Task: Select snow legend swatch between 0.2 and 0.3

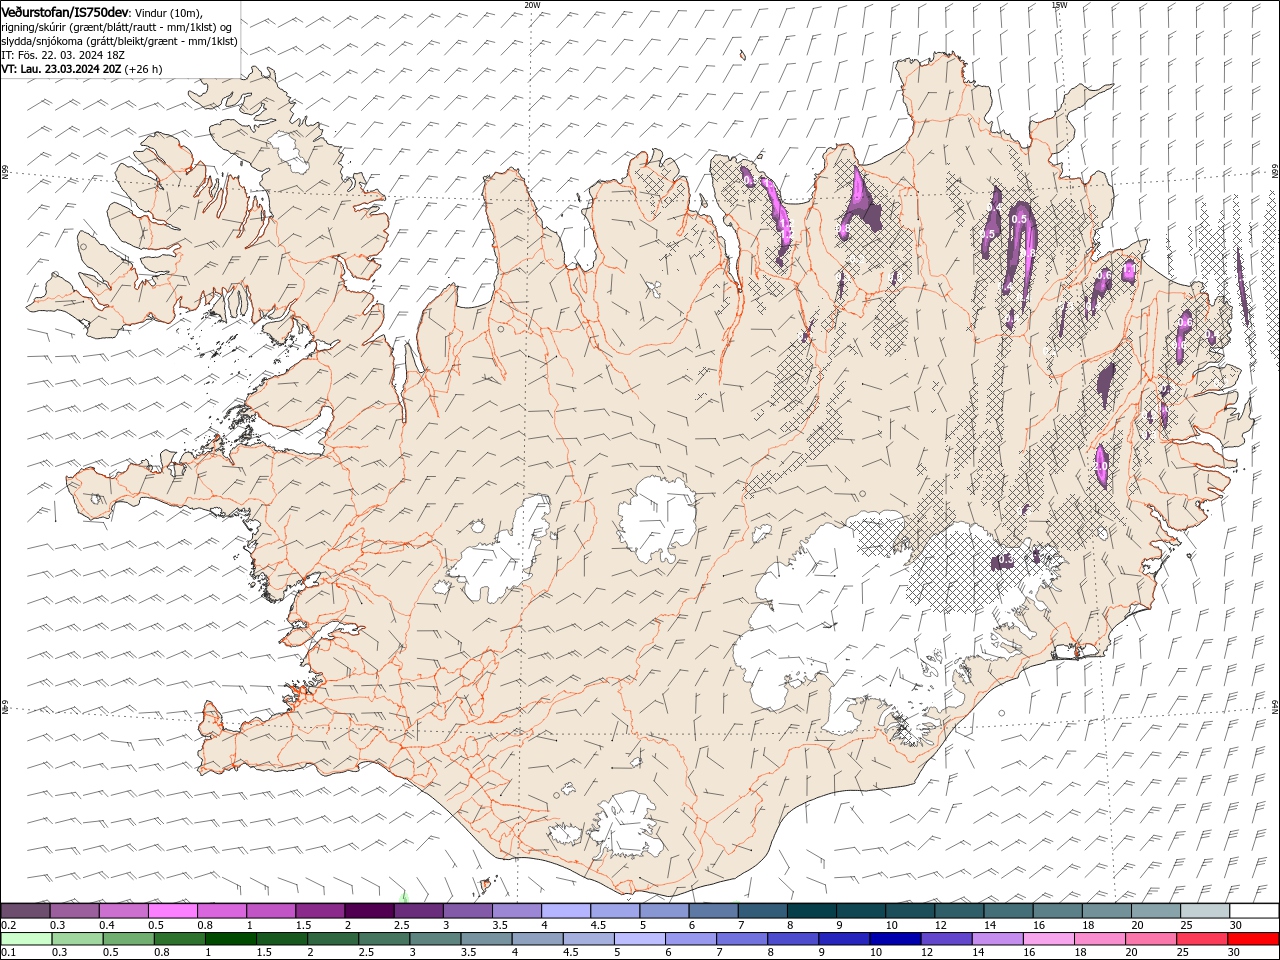Action: (25, 911)
